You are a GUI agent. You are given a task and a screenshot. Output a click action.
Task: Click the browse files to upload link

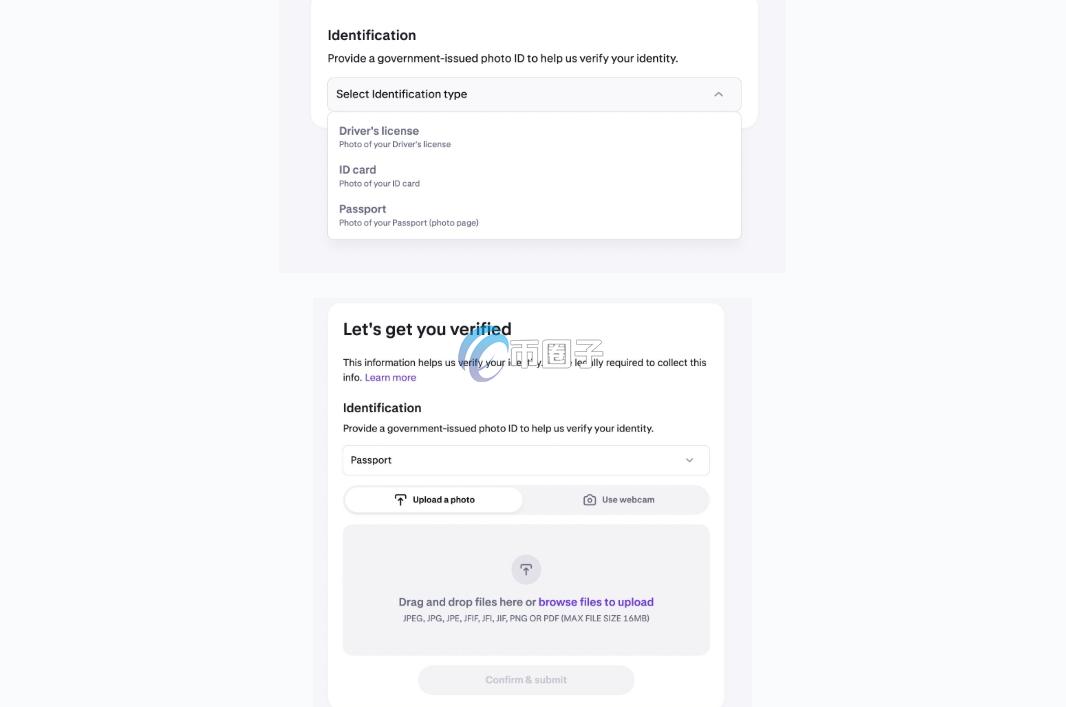click(x=596, y=602)
